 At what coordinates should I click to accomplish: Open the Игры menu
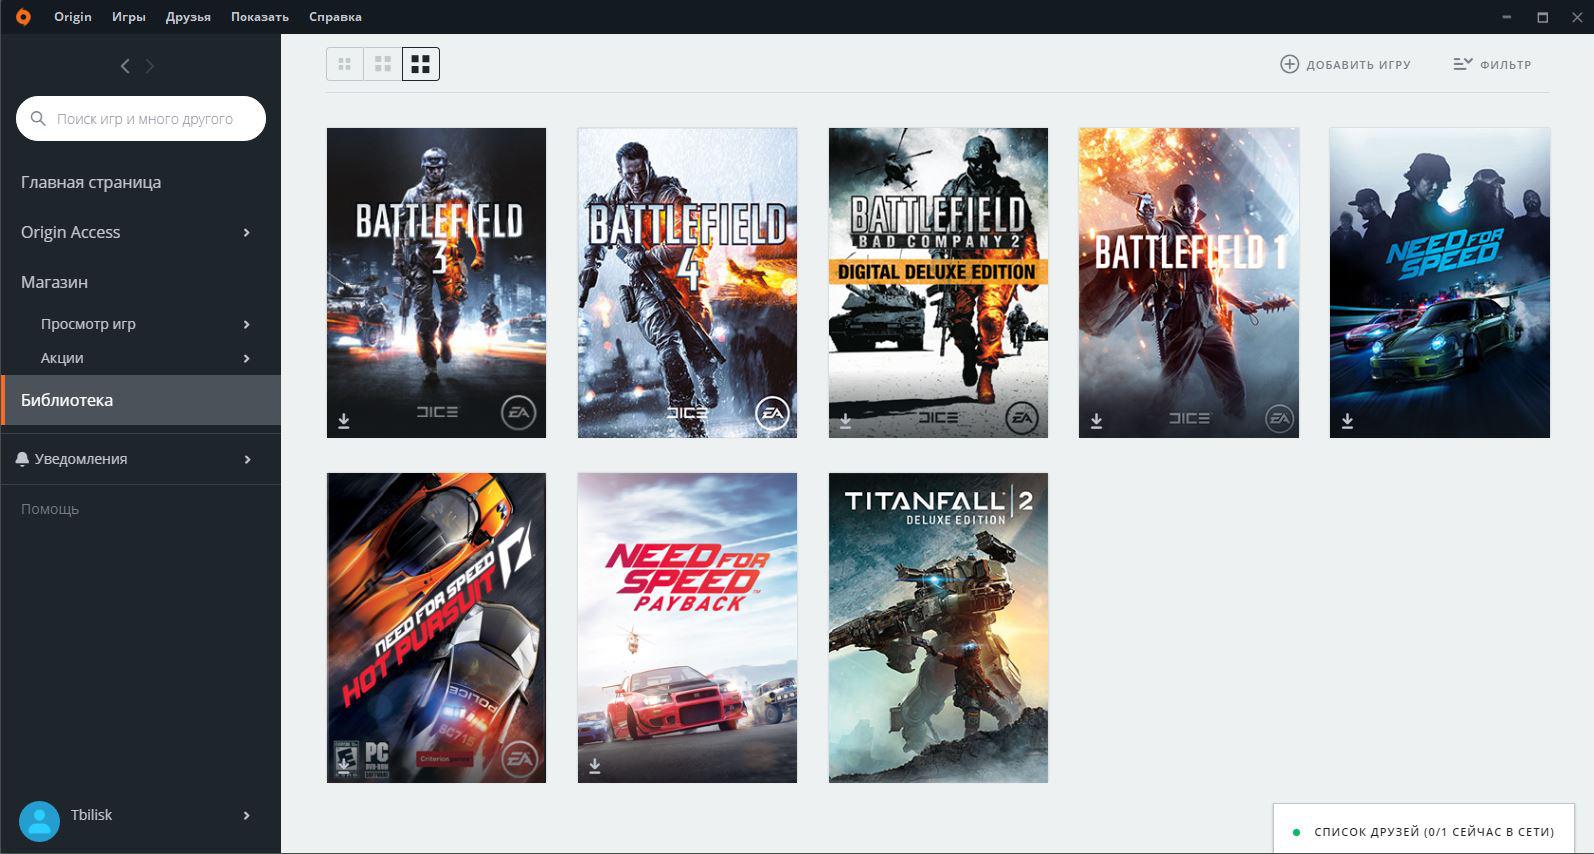coord(128,17)
